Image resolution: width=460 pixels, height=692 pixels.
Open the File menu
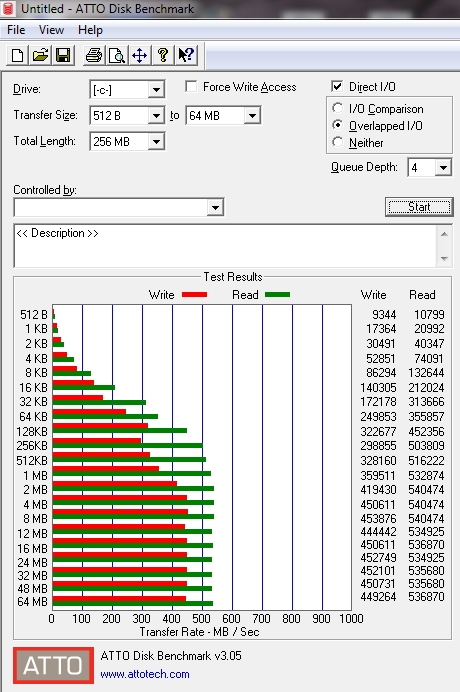coord(16,30)
